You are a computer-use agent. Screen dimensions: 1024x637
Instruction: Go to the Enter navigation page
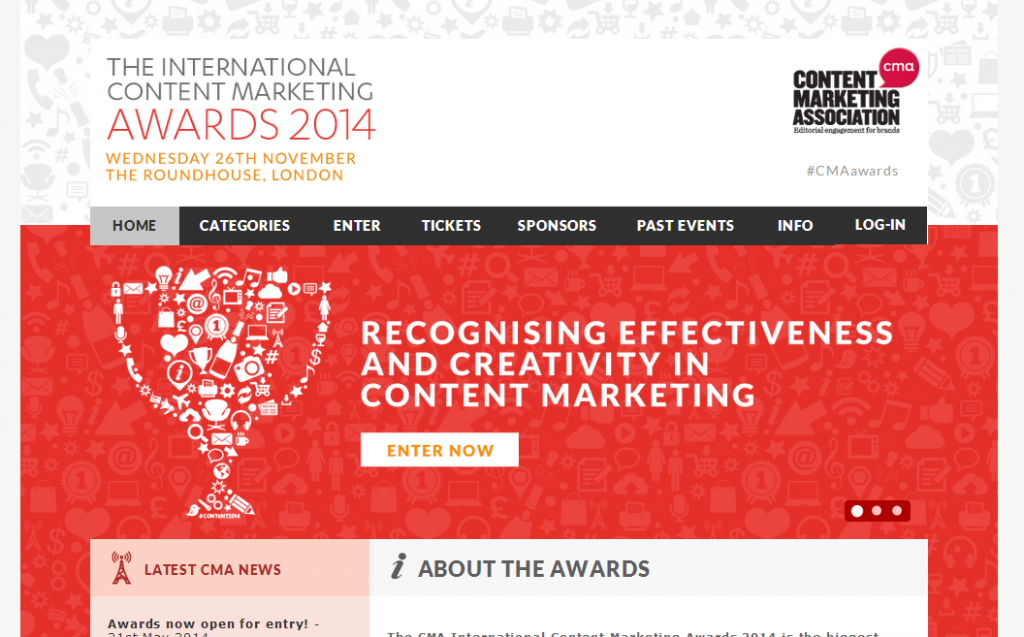click(x=357, y=226)
